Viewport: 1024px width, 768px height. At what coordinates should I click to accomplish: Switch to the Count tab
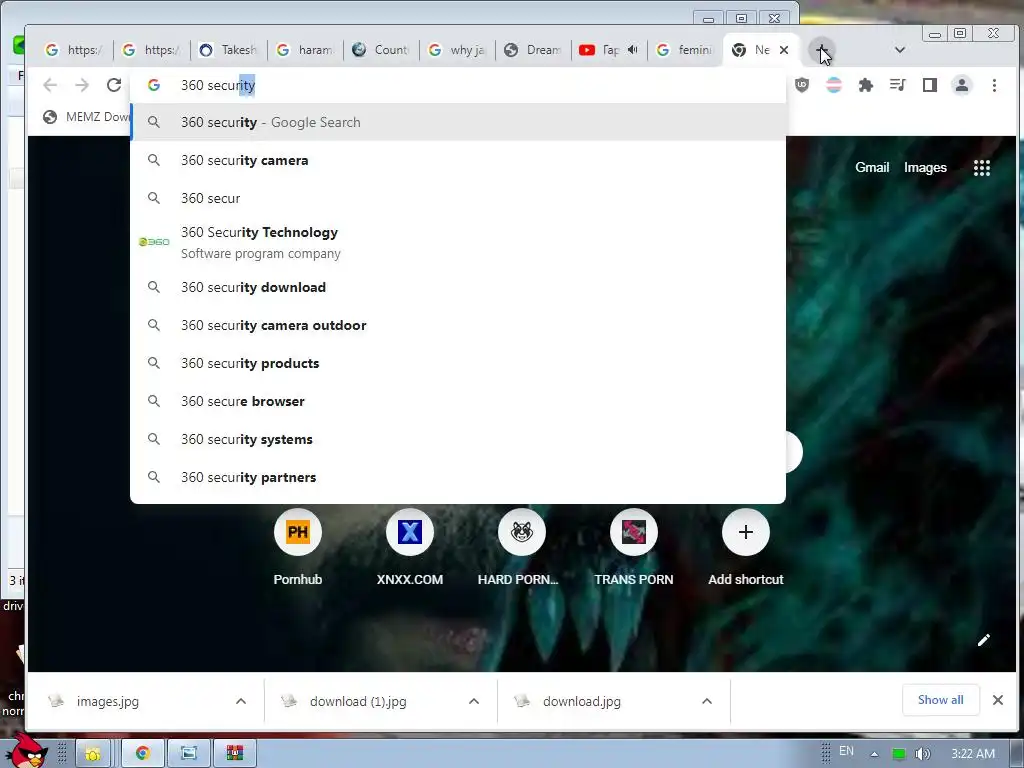point(381,50)
